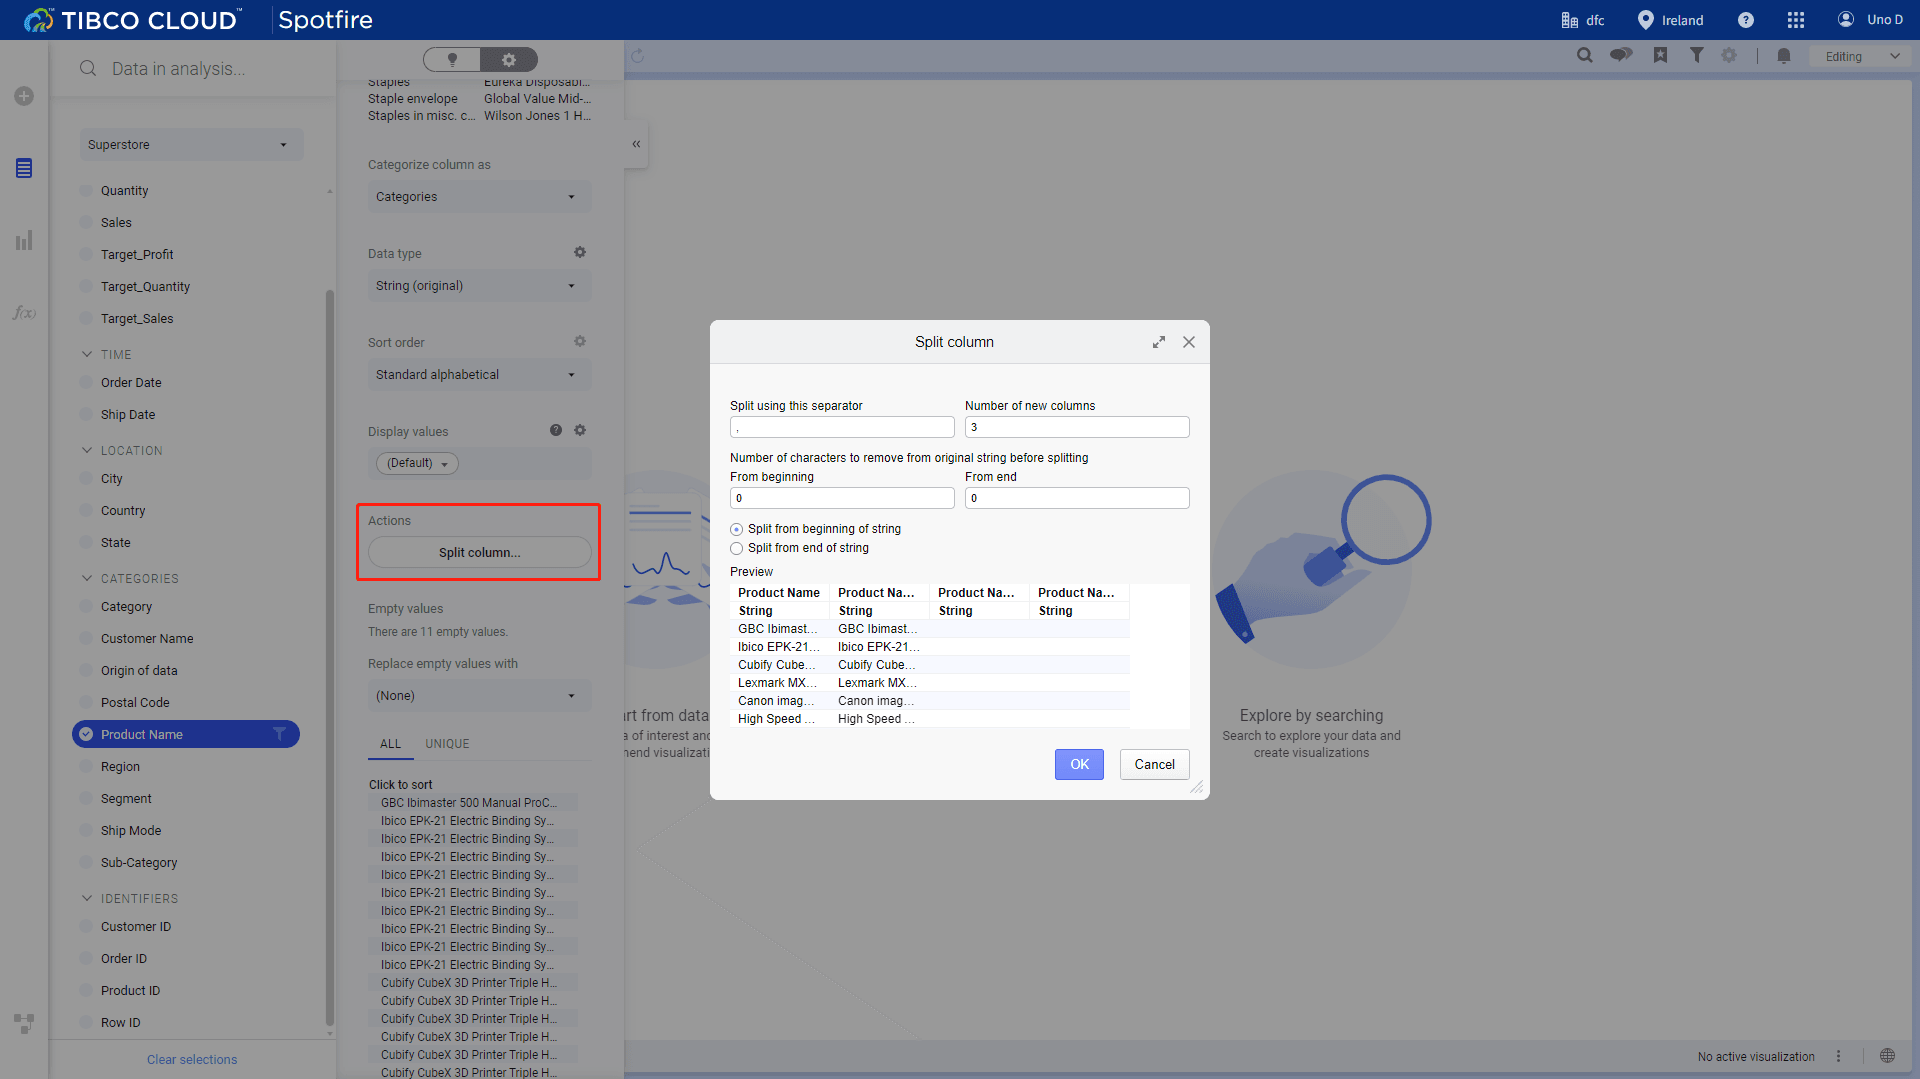
Task: Open the bookmarks icon in toolbar
Action: point(1660,56)
